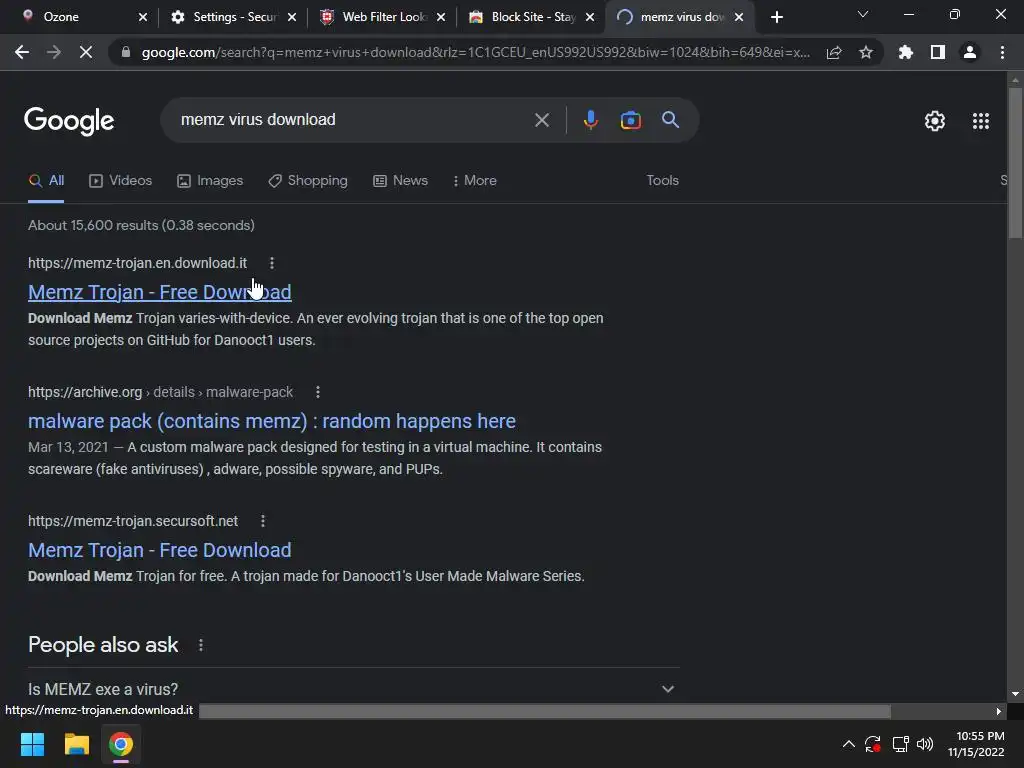Clear the Google search box

[x=541, y=120]
